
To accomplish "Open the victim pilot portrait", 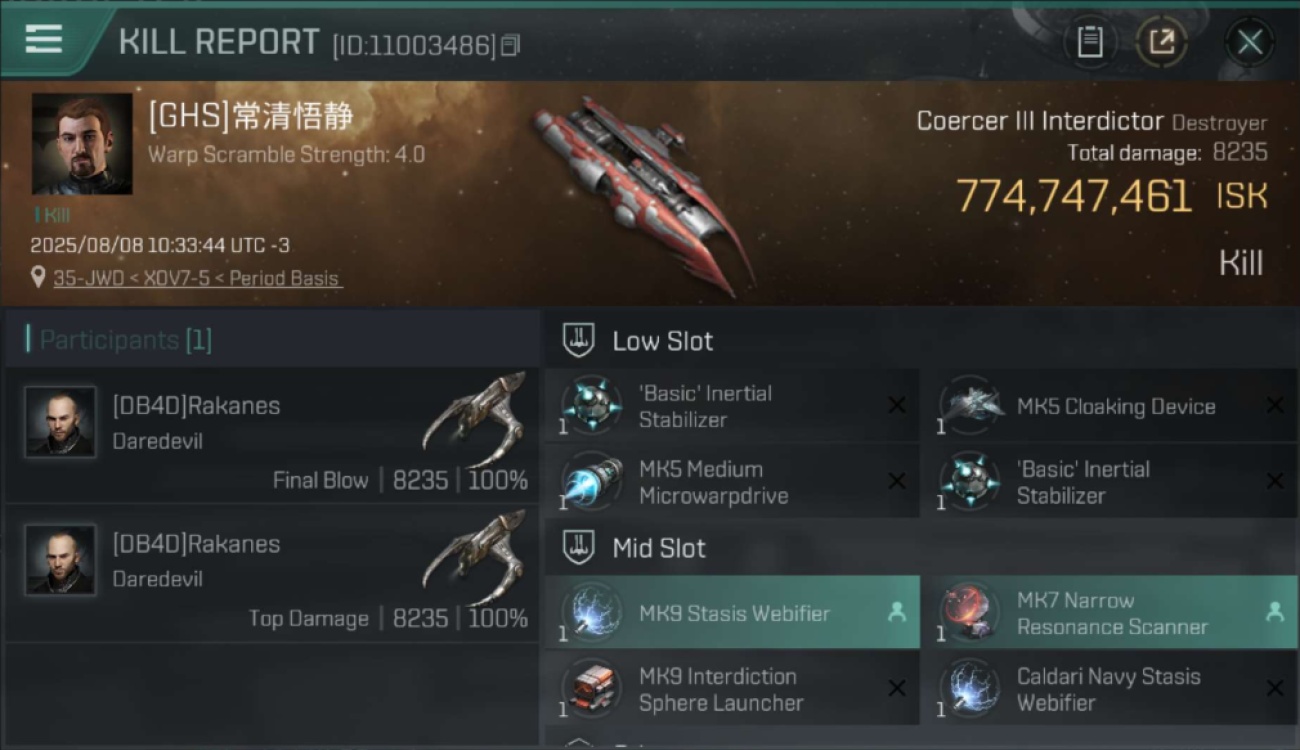I will click(x=82, y=144).
